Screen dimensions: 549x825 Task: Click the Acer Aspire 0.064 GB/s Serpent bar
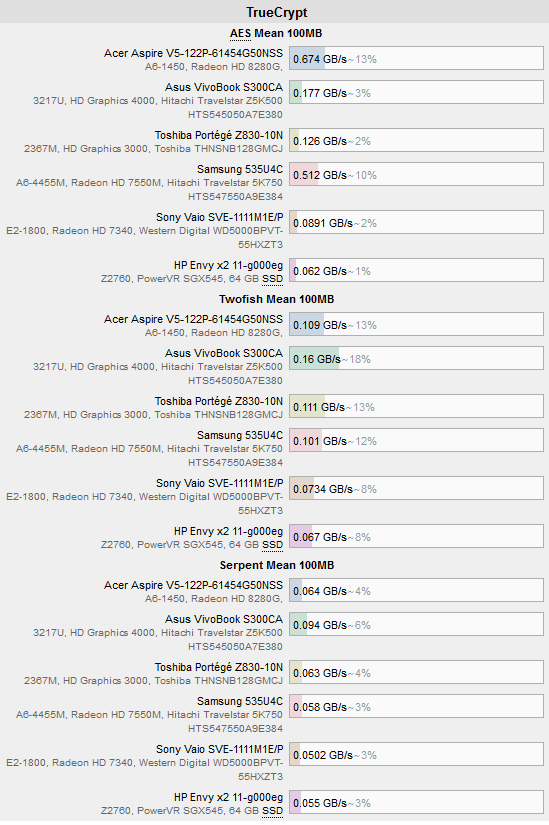(416, 590)
